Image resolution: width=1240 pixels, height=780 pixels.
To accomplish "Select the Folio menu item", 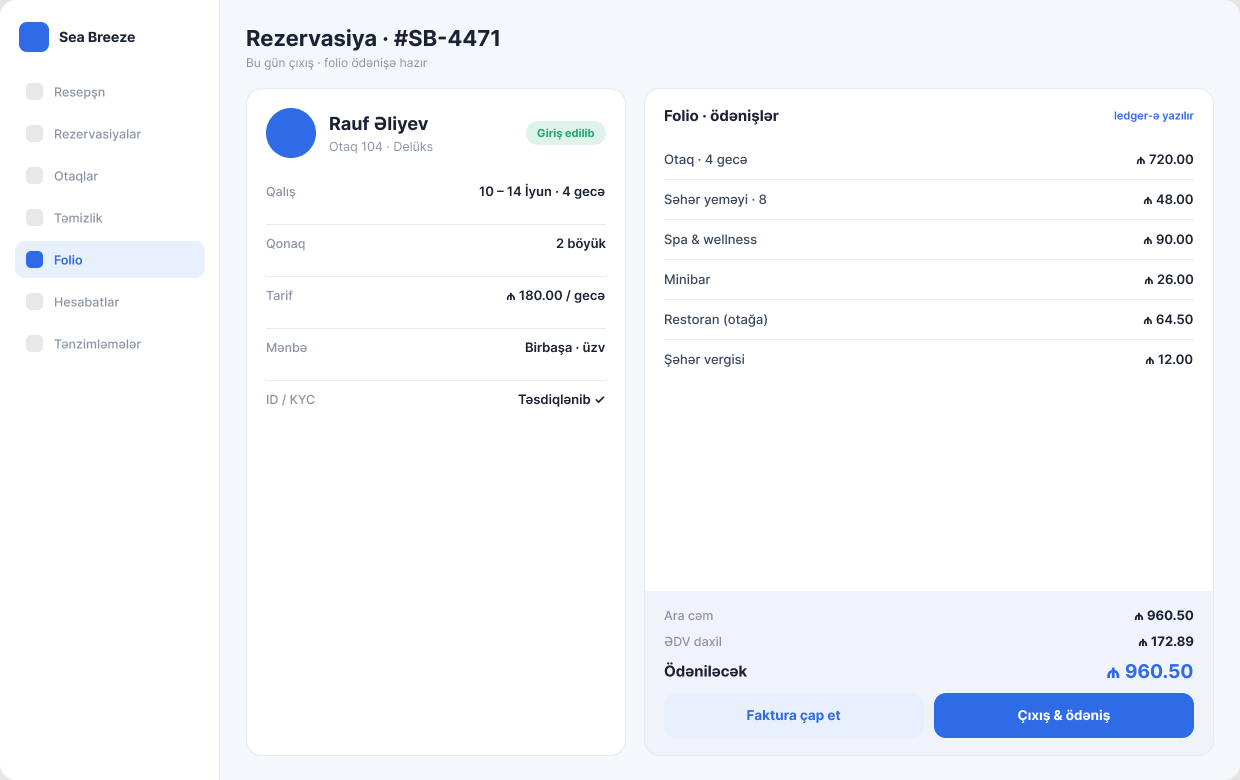I will (x=110, y=260).
